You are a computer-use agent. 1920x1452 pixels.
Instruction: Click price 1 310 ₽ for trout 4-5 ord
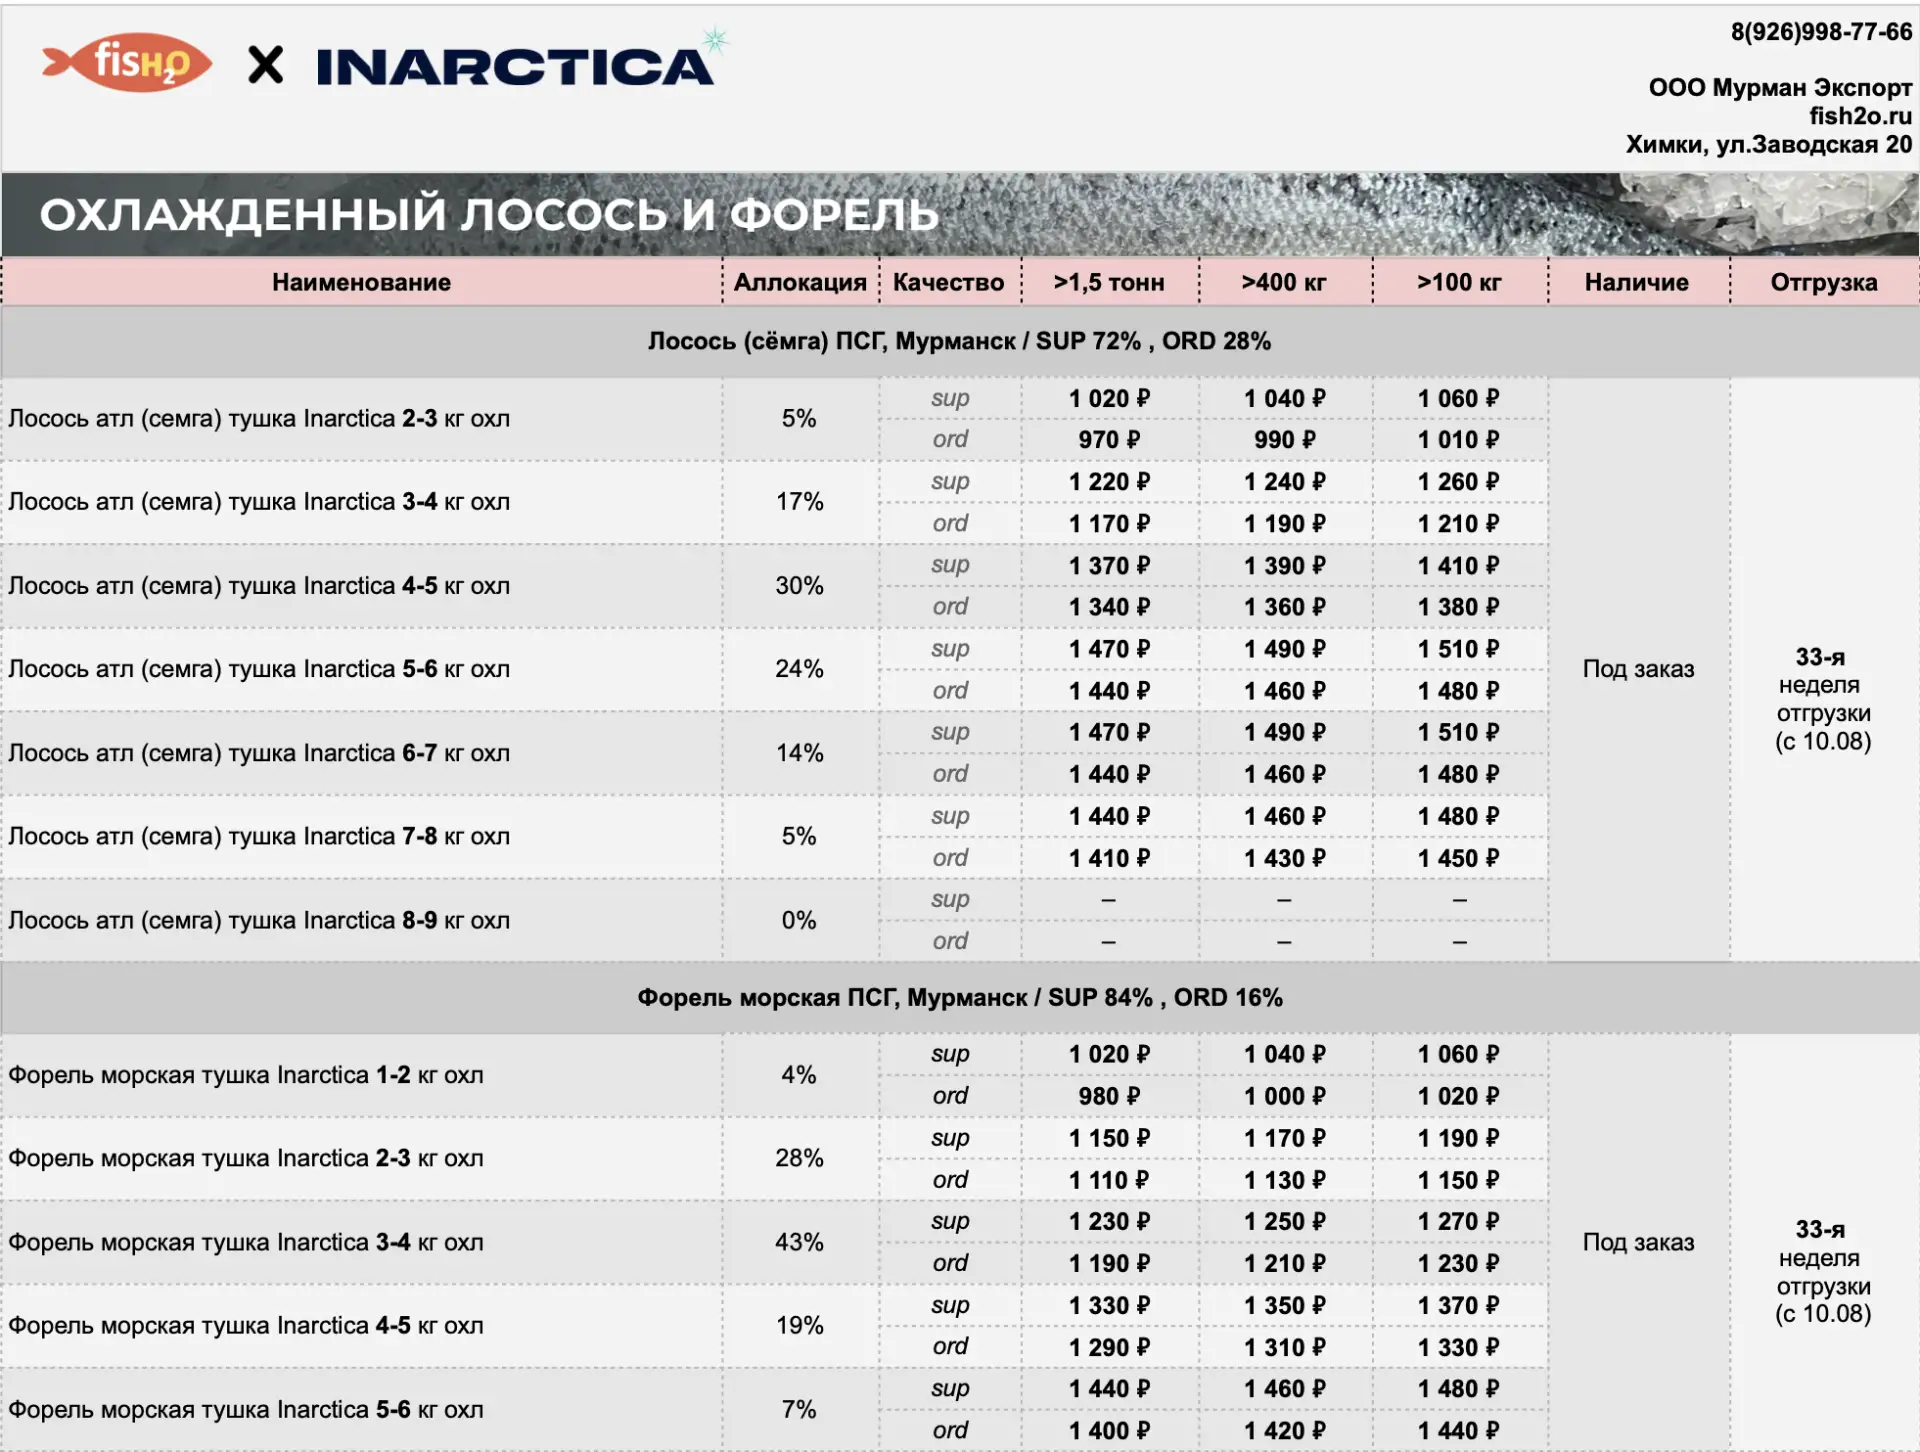coord(1285,1347)
